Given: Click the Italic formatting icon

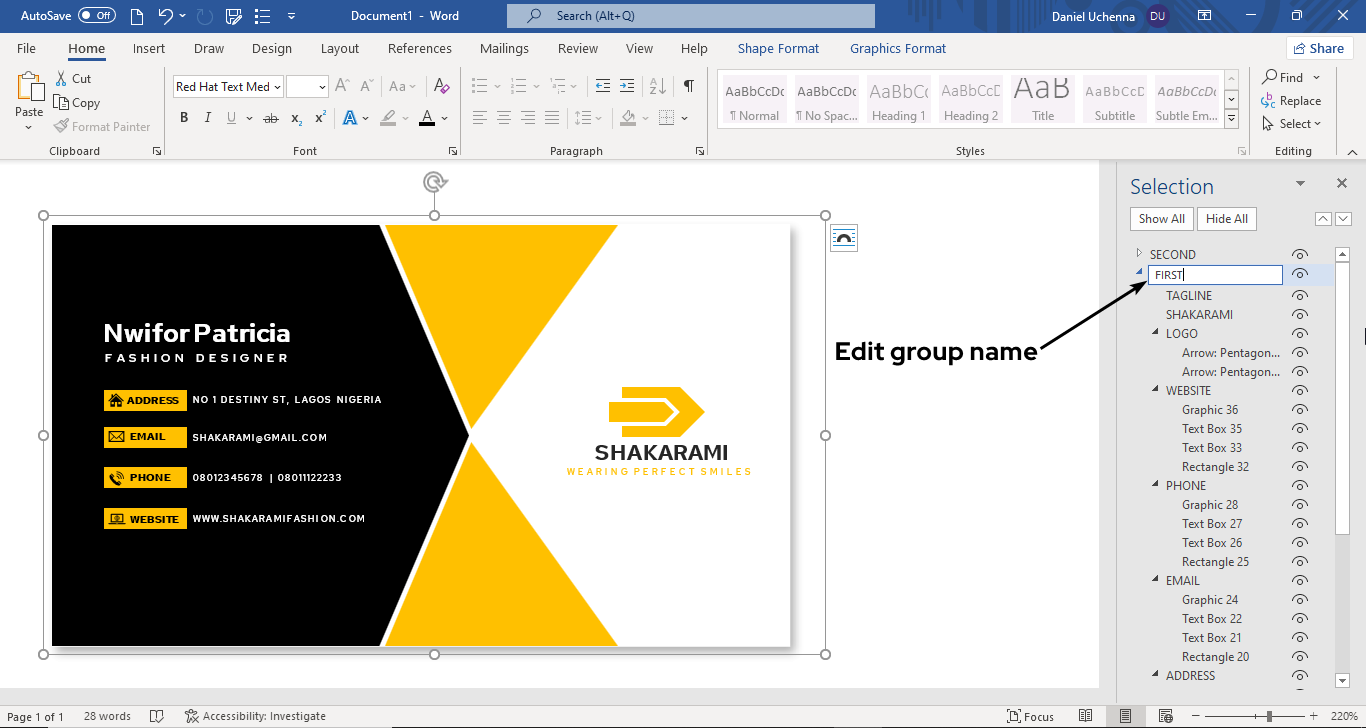Looking at the screenshot, I should pyautogui.click(x=208, y=118).
